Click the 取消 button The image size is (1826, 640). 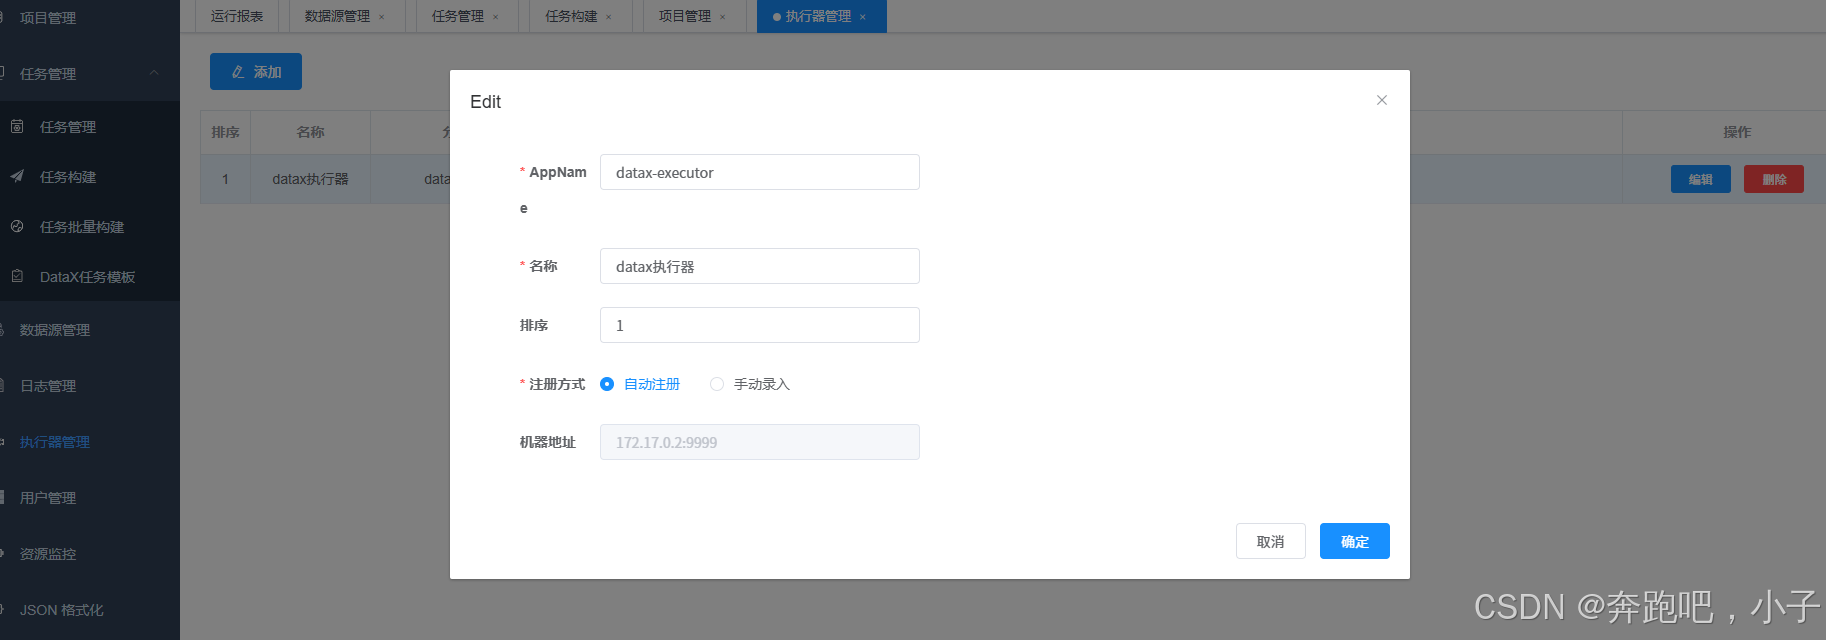click(x=1270, y=541)
